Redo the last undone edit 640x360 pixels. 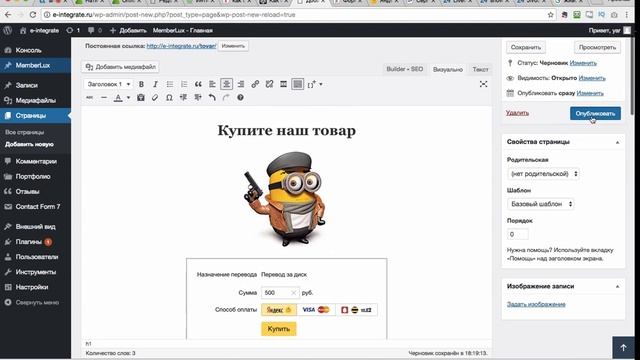226,98
